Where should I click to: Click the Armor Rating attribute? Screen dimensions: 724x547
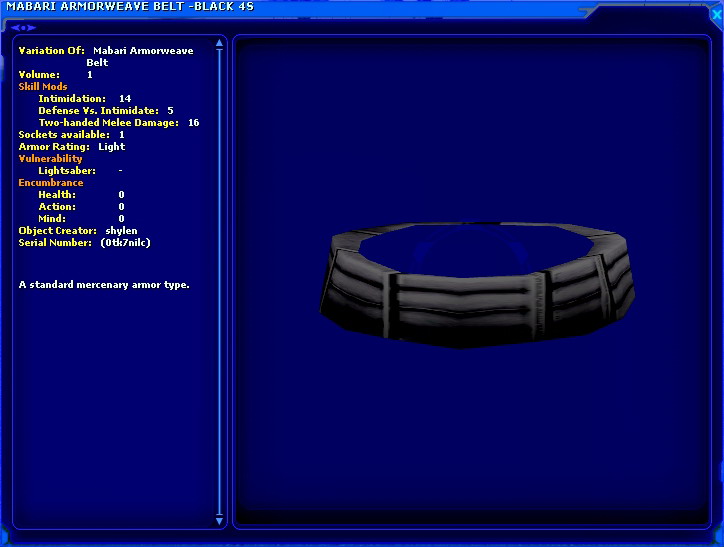click(x=71, y=147)
